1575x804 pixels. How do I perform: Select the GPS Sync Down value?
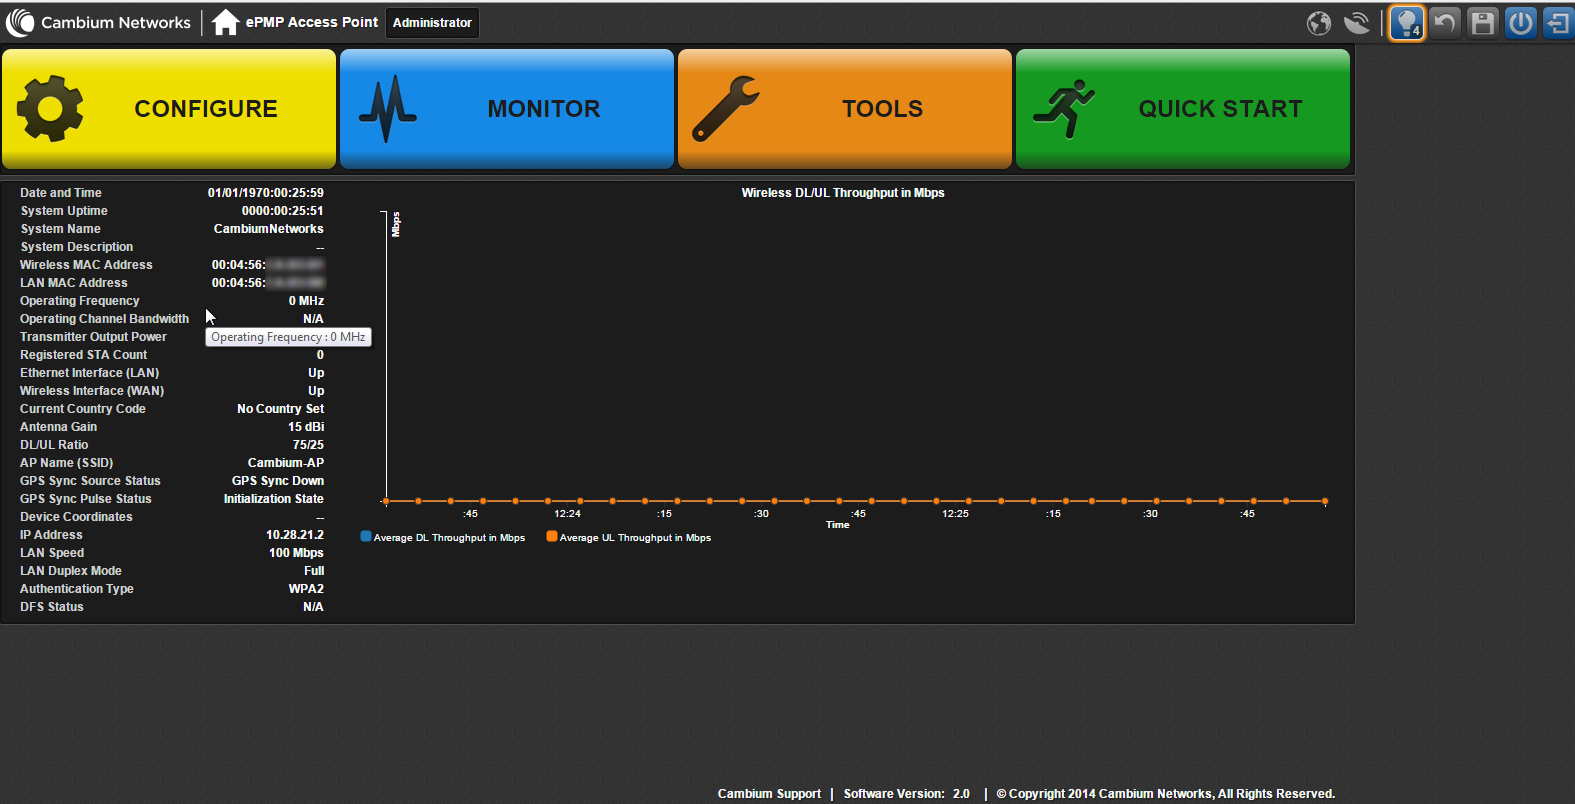[278, 481]
